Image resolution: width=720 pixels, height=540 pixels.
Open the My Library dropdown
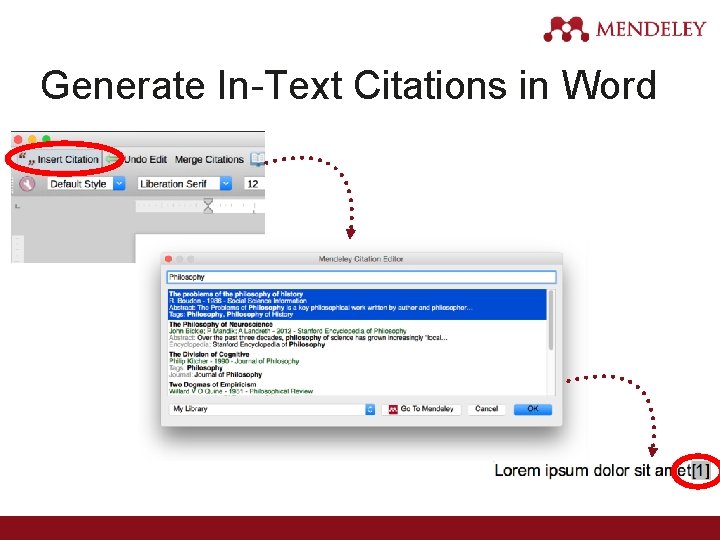coord(273,409)
